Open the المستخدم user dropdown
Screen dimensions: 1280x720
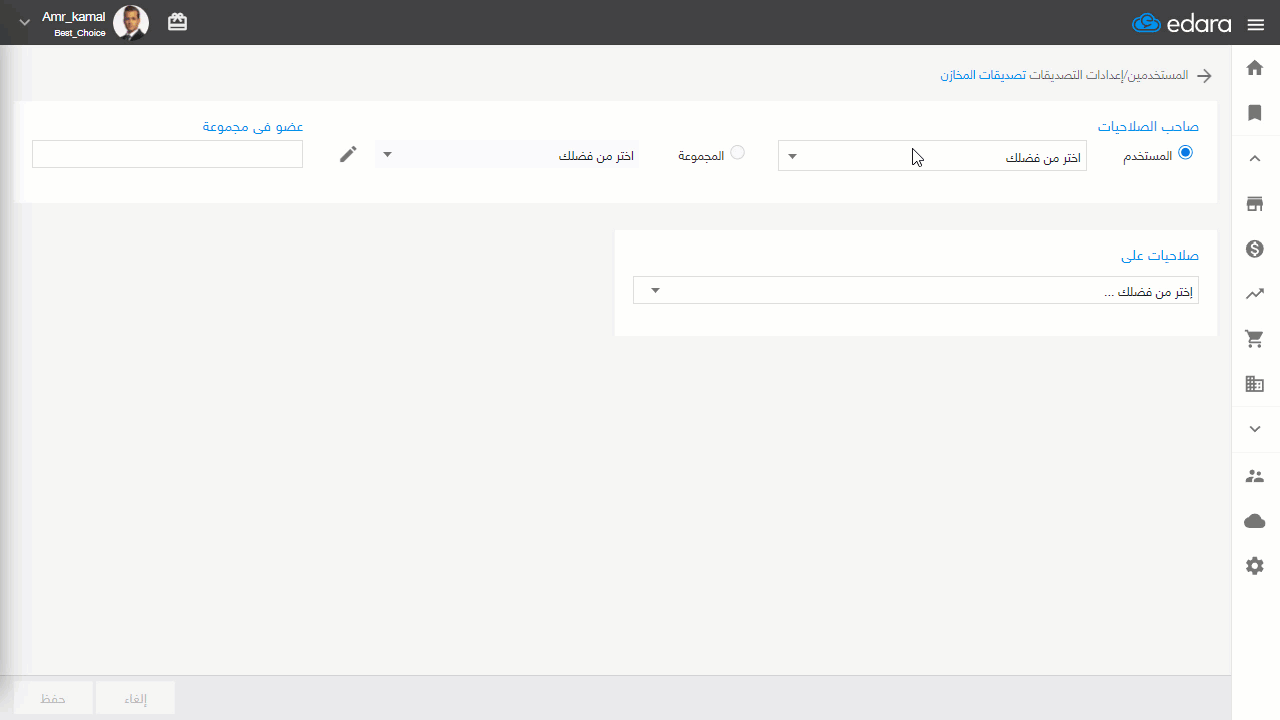click(932, 156)
